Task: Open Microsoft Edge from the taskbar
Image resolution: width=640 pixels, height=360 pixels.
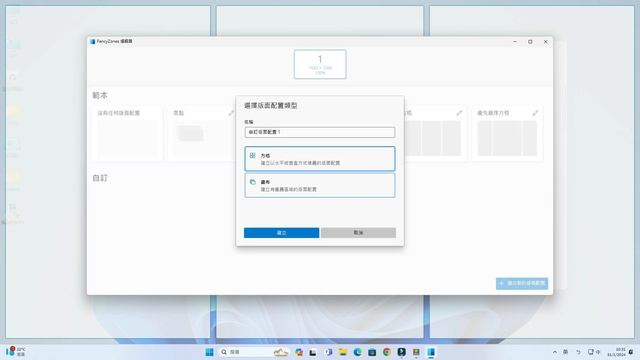Action: pyautogui.click(x=357, y=352)
